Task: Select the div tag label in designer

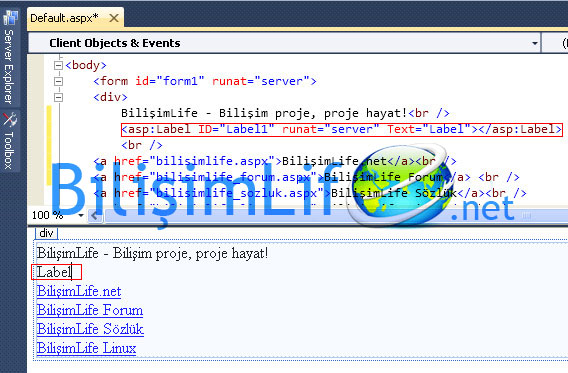Action: (x=46, y=233)
